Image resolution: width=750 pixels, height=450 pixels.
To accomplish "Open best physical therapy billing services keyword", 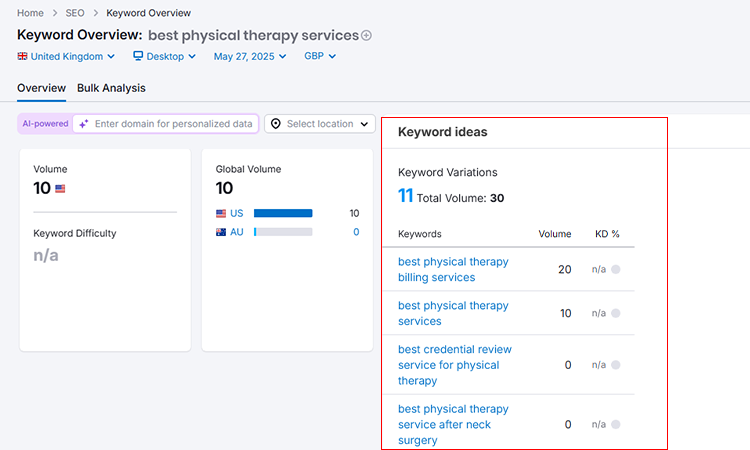I will tap(453, 269).
